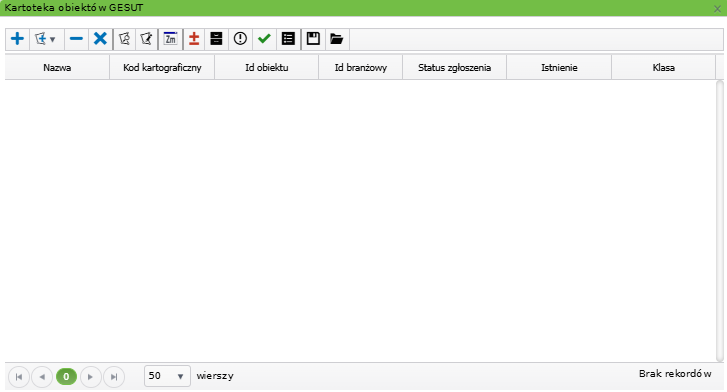Click the 'wierszy' label

click(215, 376)
